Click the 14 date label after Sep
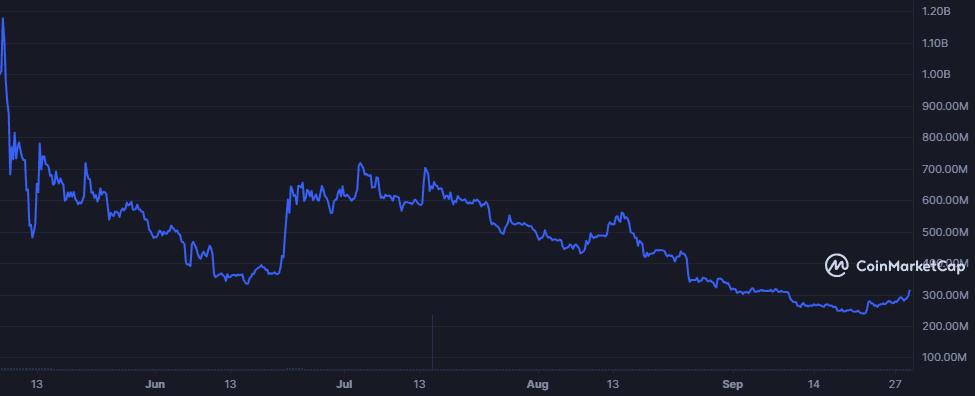This screenshot has width=975, height=396. (x=812, y=384)
